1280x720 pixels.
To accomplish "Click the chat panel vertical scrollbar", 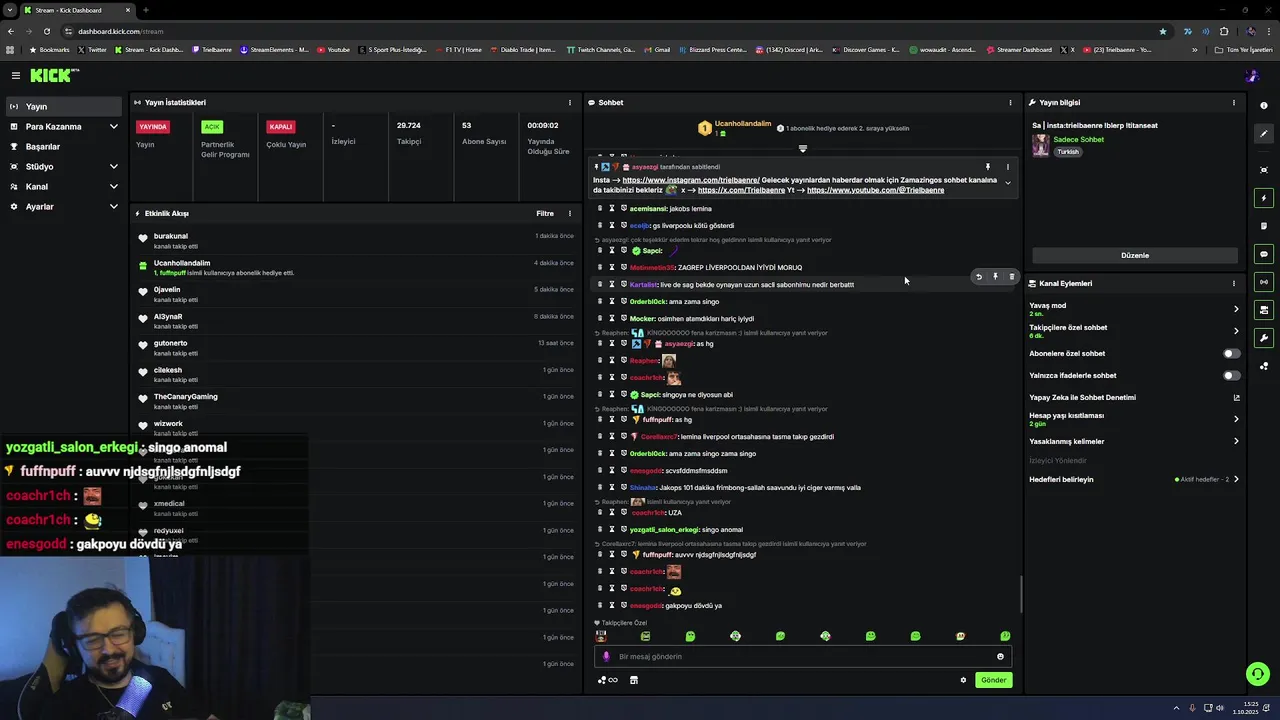I will click(x=1021, y=595).
